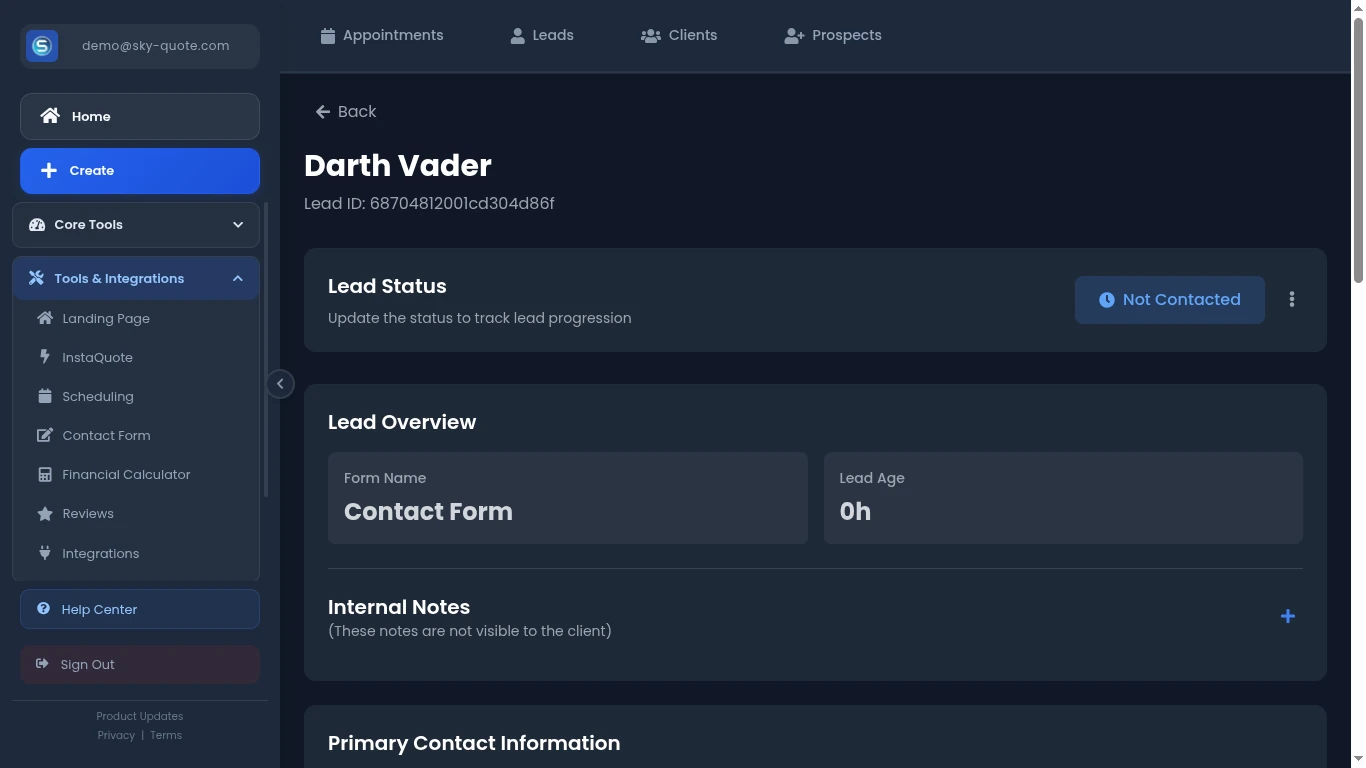Open the Landing Page tool
This screenshot has height=768, width=1366.
[105, 319]
